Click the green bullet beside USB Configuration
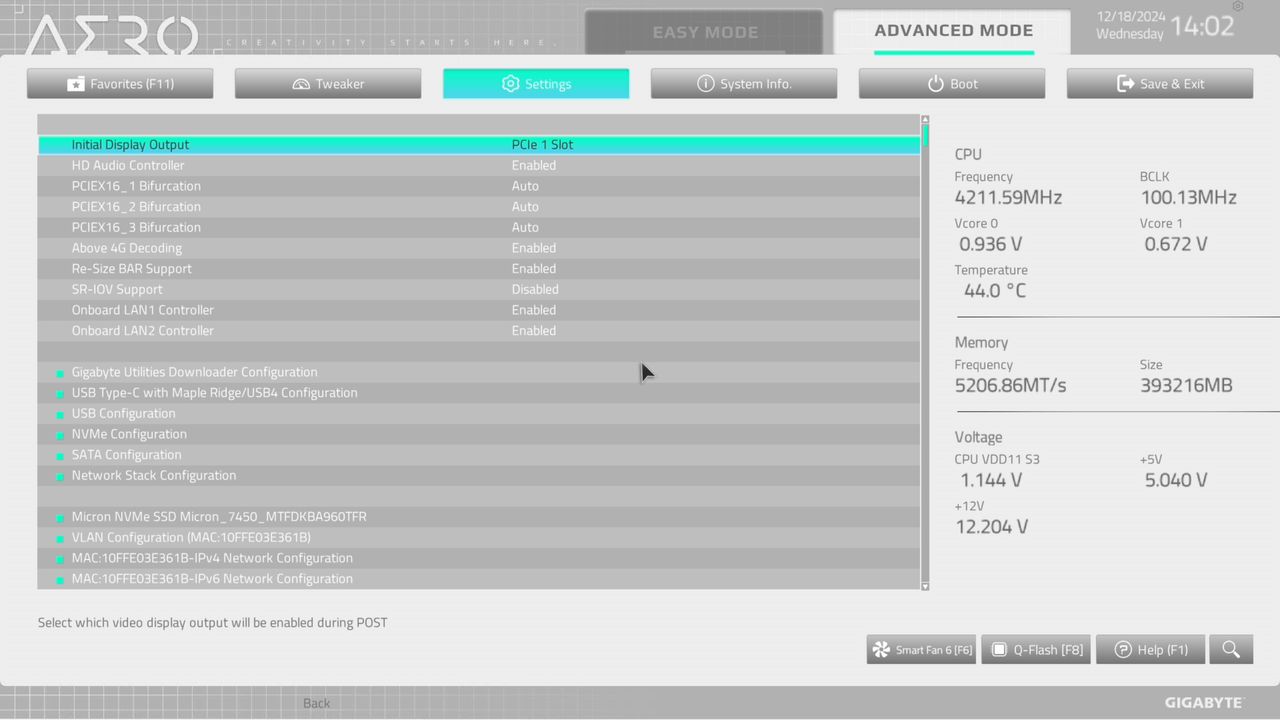 point(60,414)
